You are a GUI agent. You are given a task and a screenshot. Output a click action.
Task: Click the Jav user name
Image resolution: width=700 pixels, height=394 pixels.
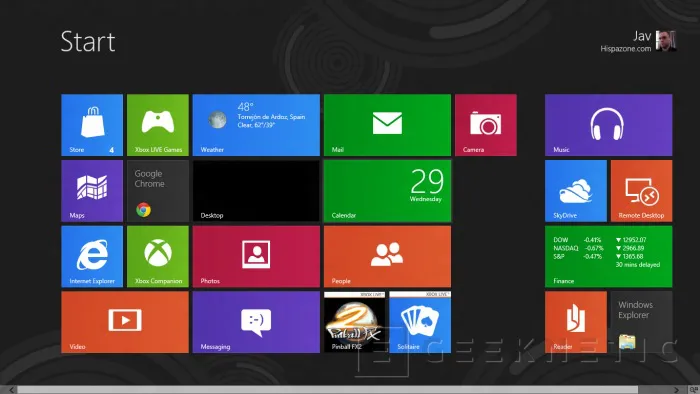tap(642, 36)
